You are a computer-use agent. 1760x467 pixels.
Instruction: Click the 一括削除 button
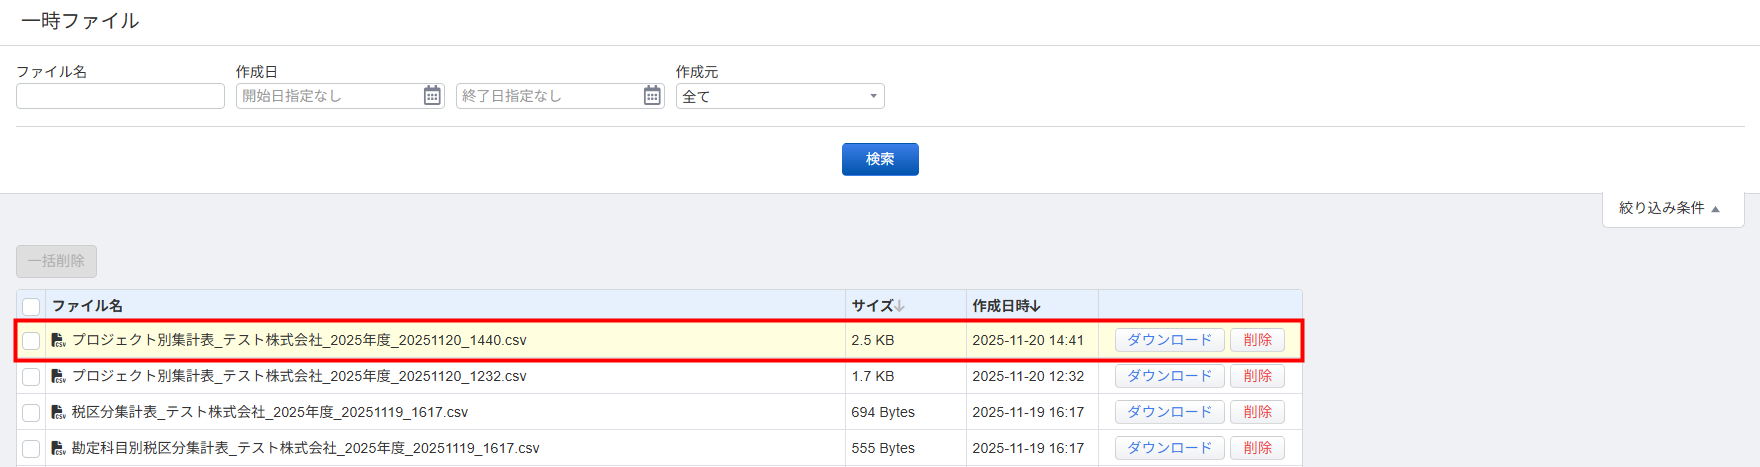(x=56, y=261)
